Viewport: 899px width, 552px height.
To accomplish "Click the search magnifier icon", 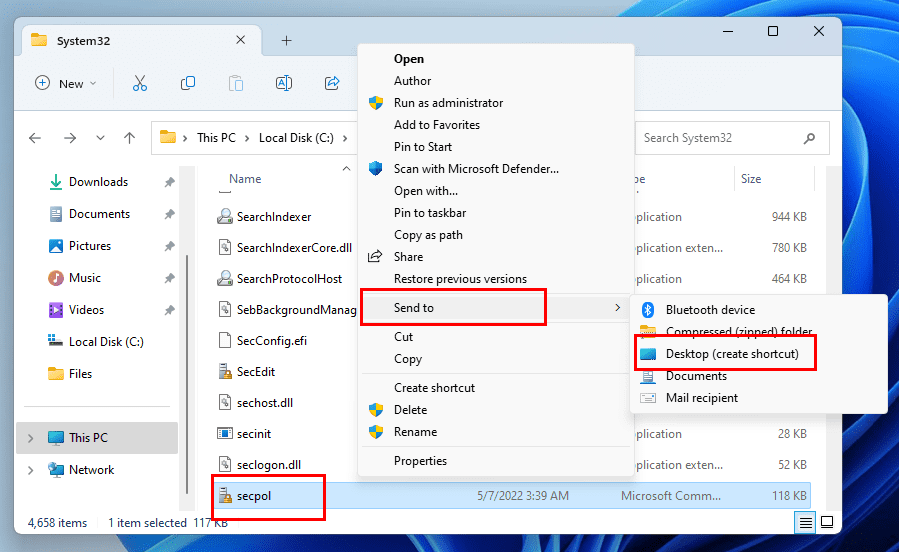I will click(x=809, y=138).
